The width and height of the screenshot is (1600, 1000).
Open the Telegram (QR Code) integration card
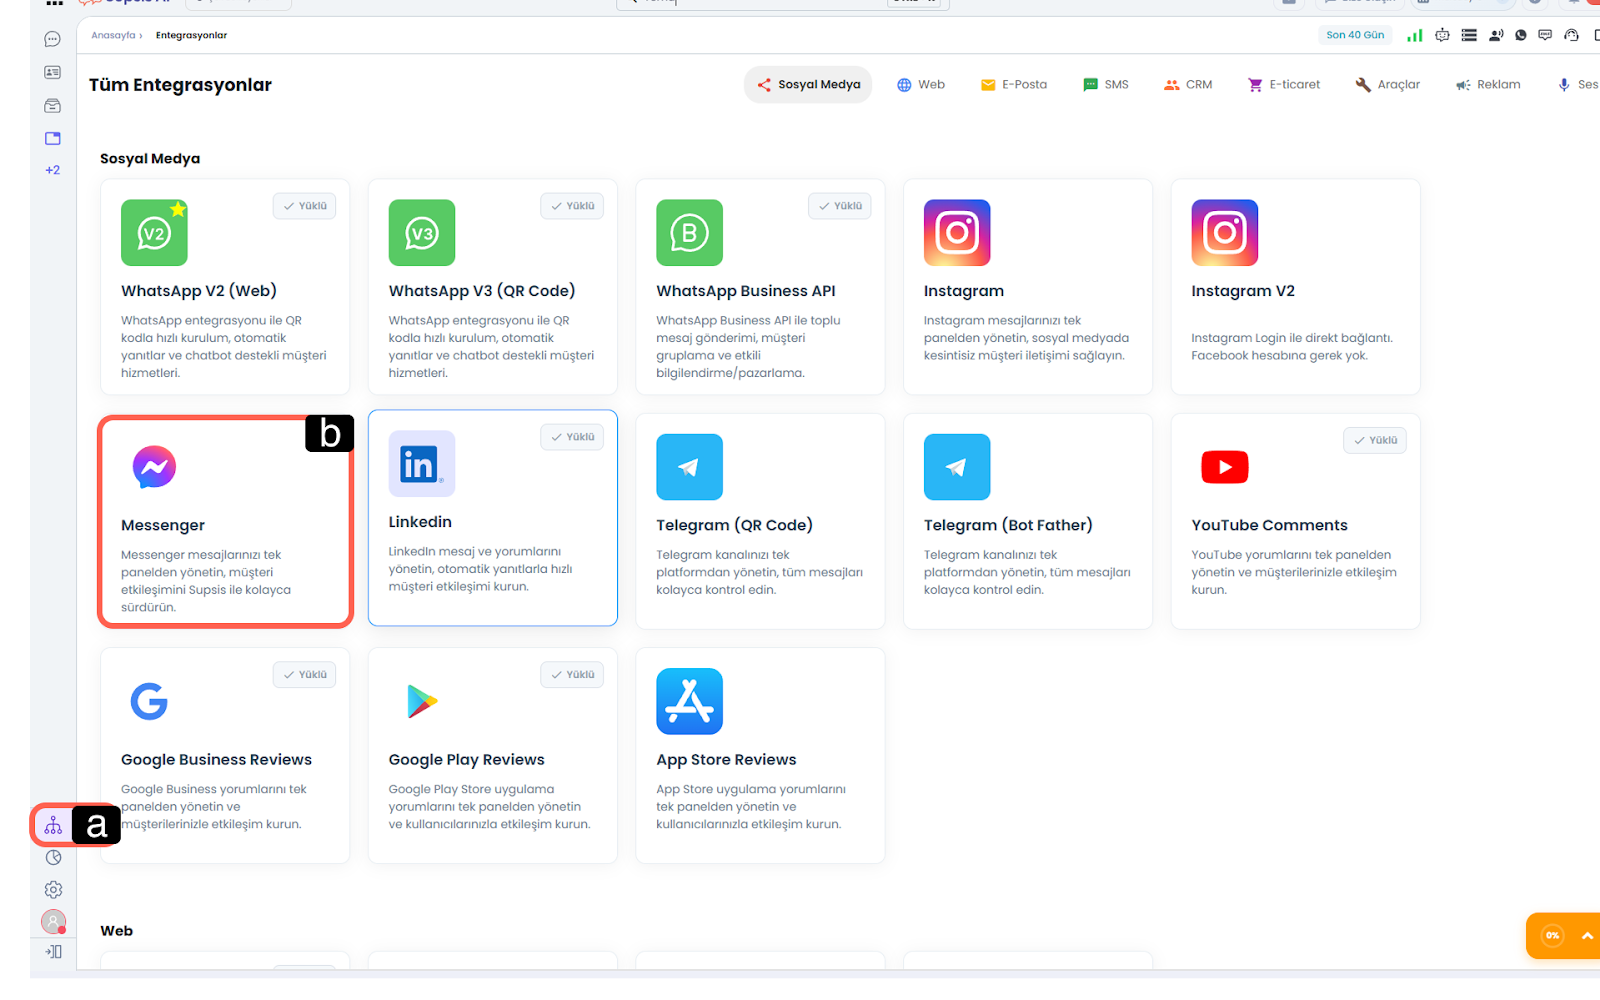(x=760, y=522)
